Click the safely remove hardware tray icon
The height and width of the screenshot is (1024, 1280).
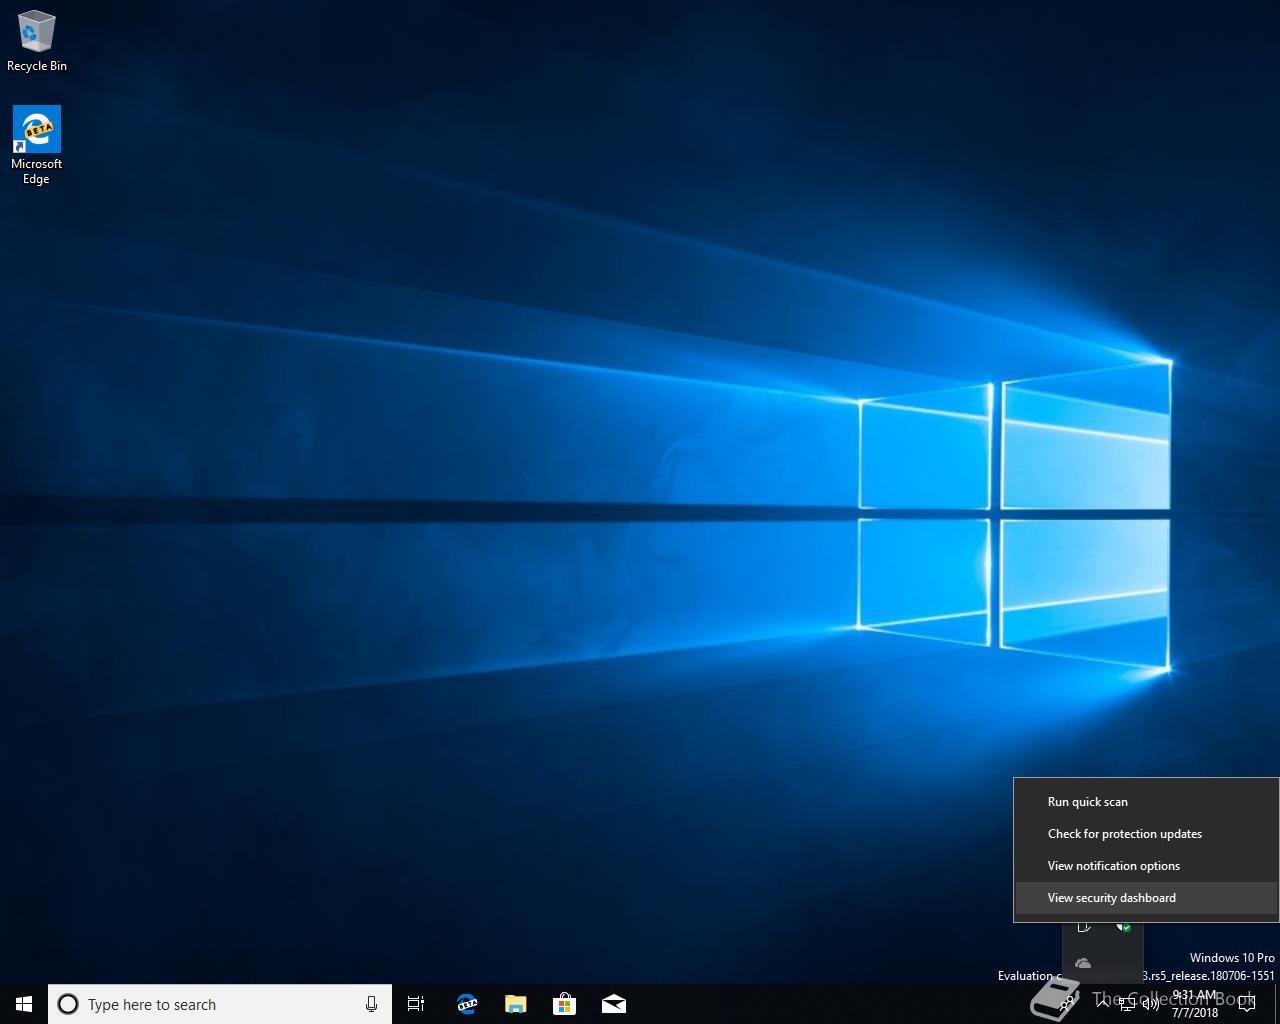pyautogui.click(x=1084, y=927)
